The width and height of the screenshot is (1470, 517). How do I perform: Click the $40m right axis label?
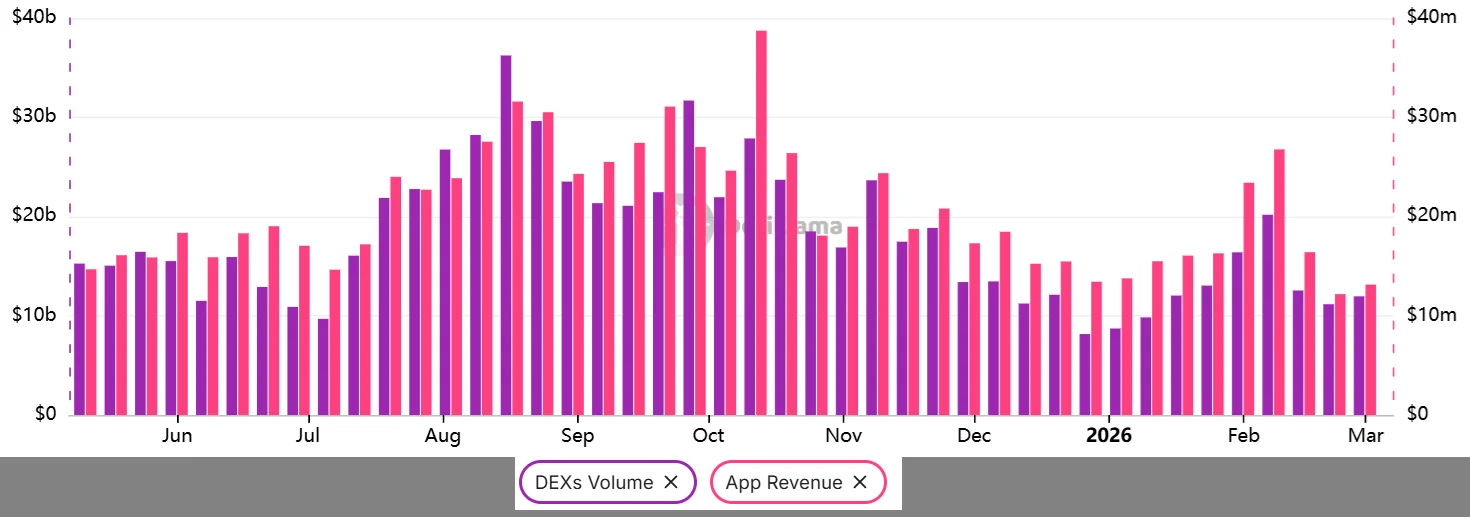[x=1431, y=17]
